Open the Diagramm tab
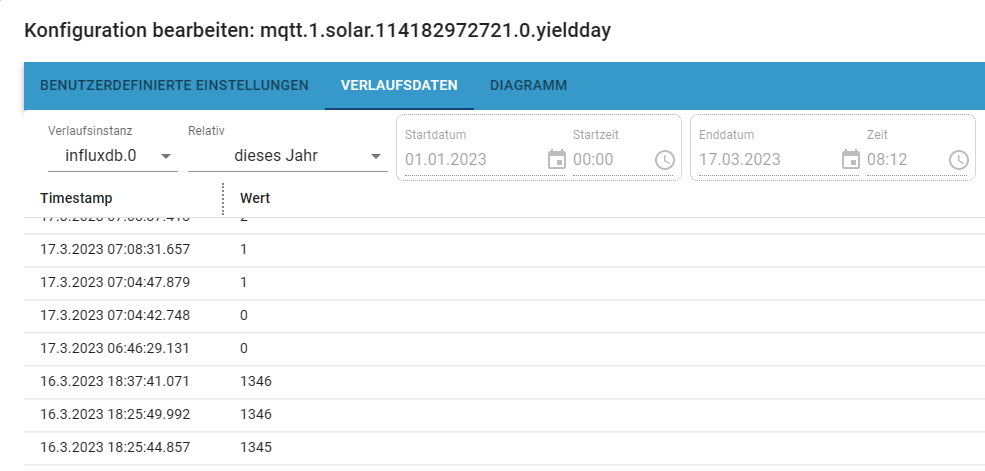 528,86
